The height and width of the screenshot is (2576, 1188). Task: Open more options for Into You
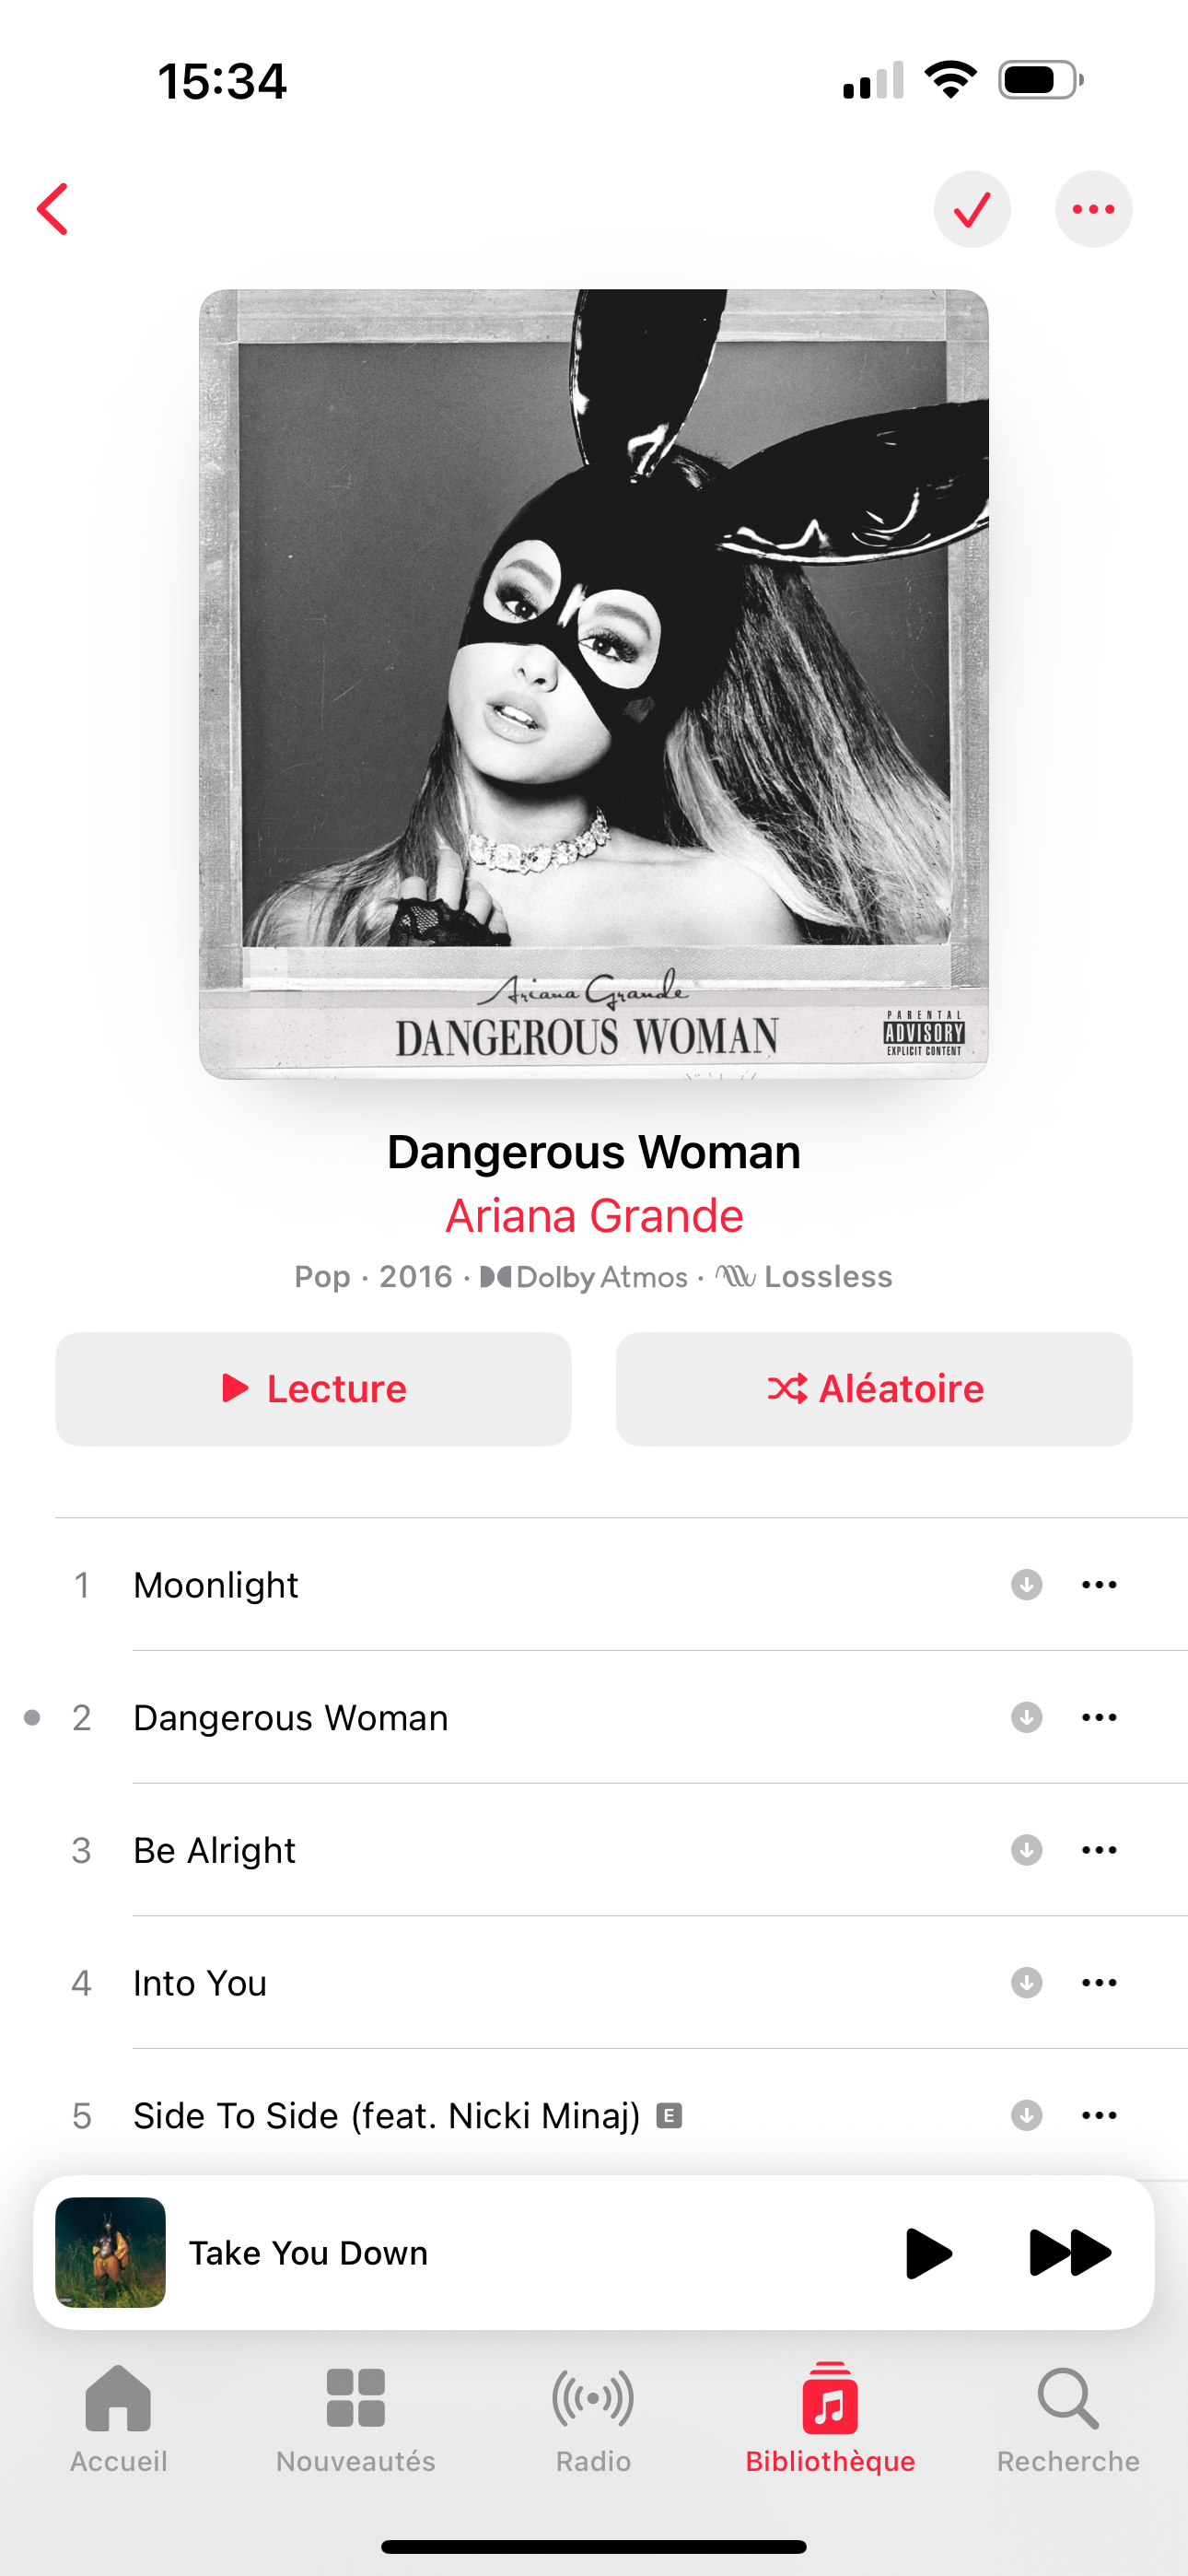(x=1099, y=1983)
